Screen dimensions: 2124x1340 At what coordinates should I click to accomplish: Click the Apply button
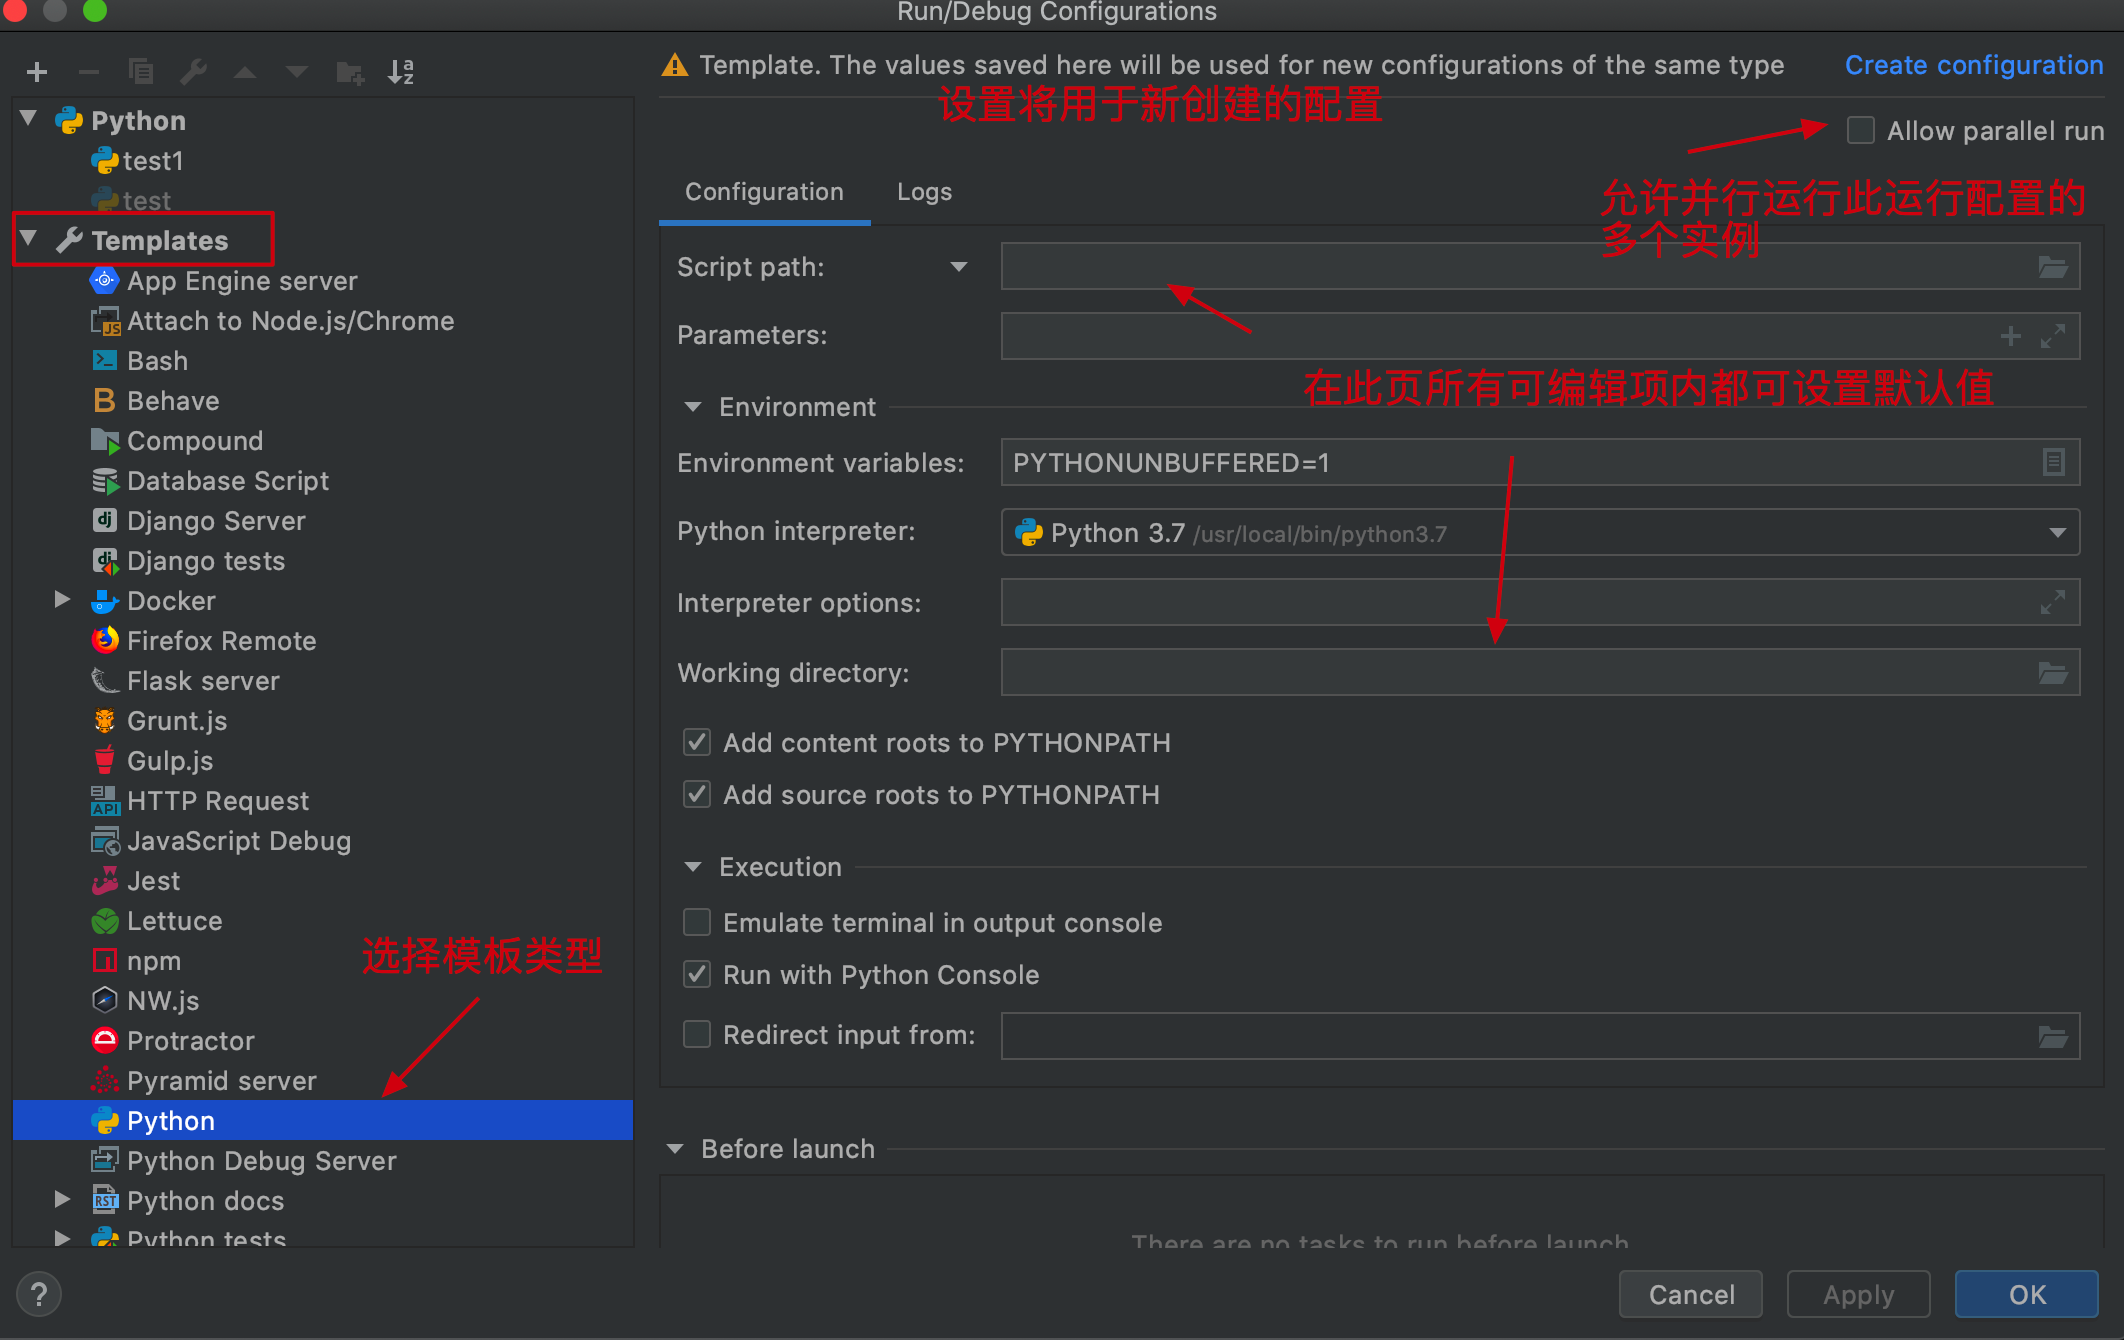[x=1858, y=1295]
